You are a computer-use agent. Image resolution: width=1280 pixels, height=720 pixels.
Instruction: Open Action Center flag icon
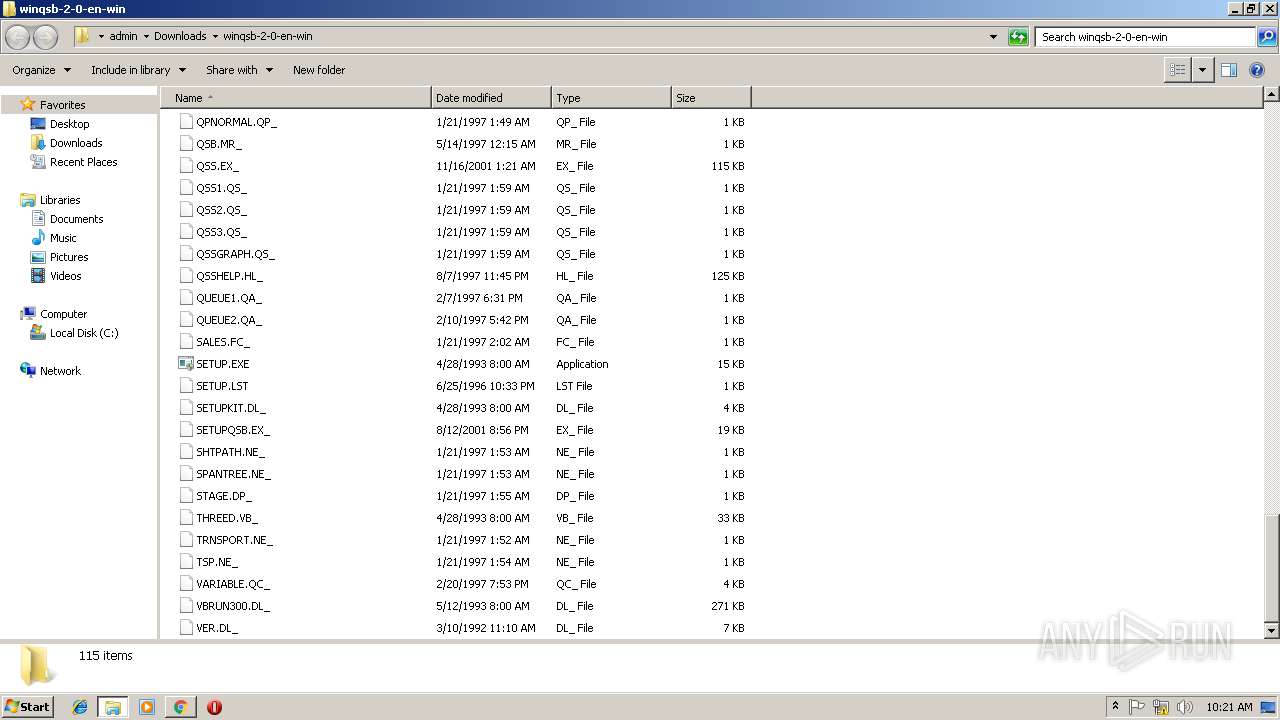click(1137, 707)
